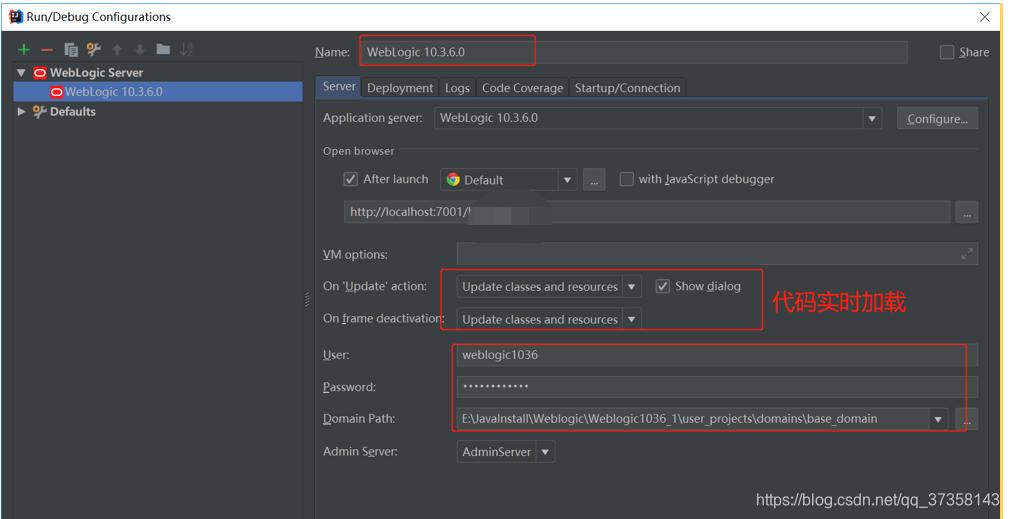Open On 'Update' action dropdown
The image size is (1010, 519).
click(x=631, y=287)
